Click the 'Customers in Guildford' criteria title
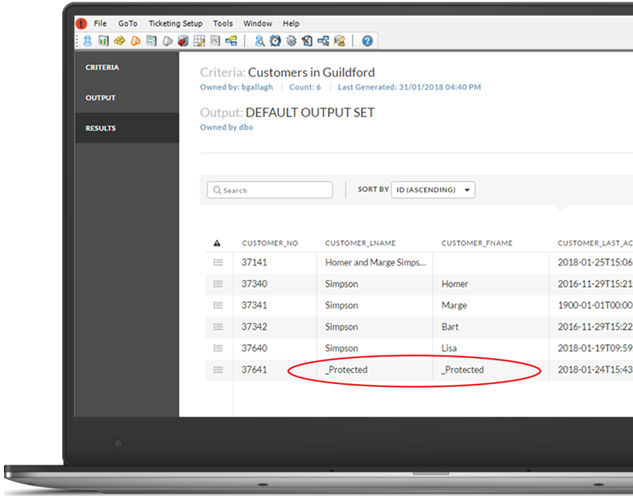The width and height of the screenshot is (633, 496). 311,72
